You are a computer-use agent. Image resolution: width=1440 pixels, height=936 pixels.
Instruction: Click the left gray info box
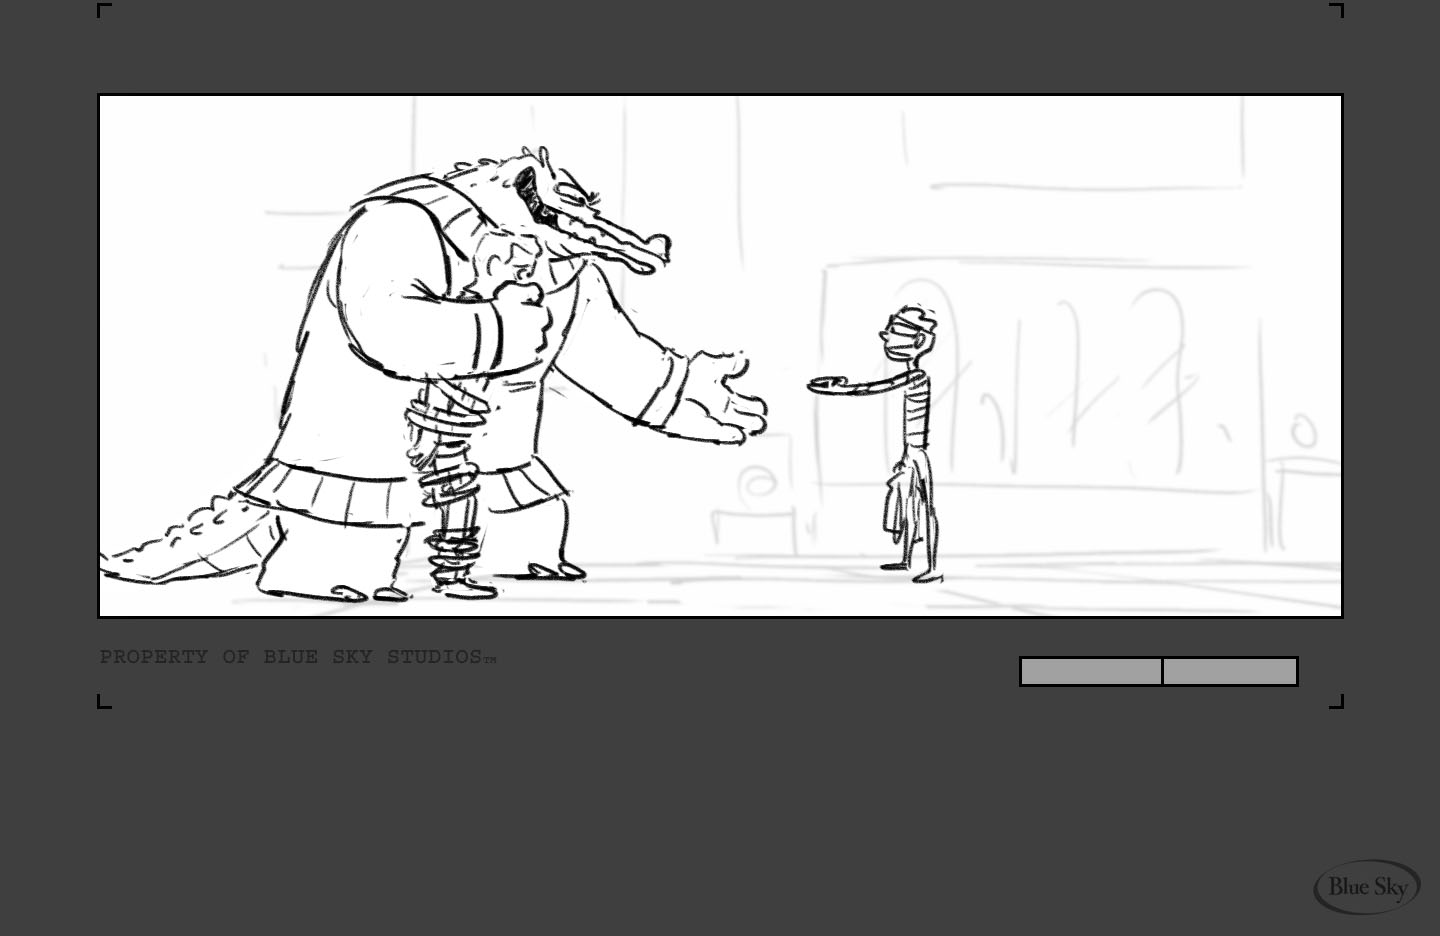point(1091,671)
